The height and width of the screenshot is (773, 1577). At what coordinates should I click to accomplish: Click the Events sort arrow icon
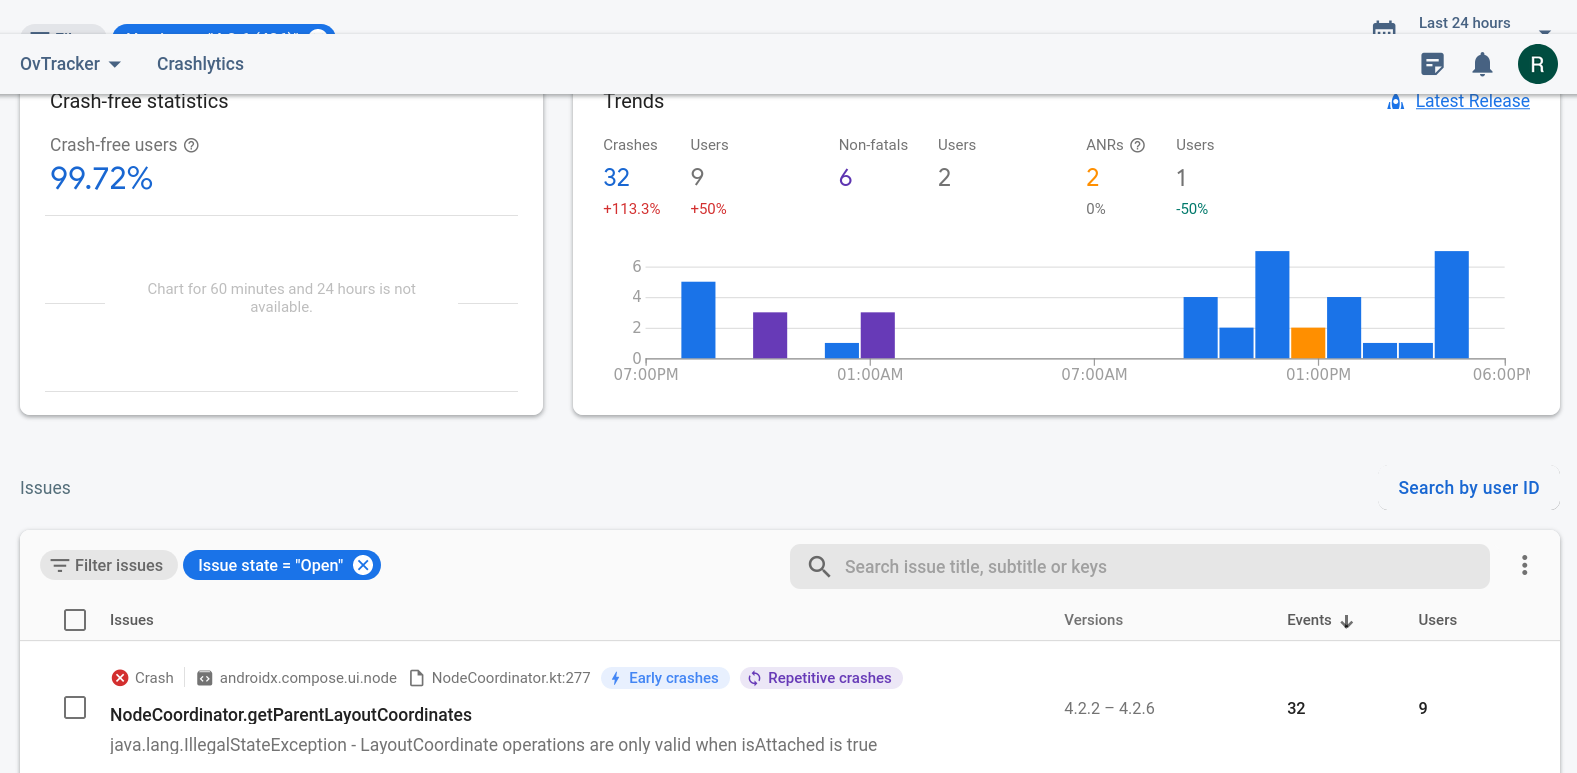pyautogui.click(x=1347, y=621)
